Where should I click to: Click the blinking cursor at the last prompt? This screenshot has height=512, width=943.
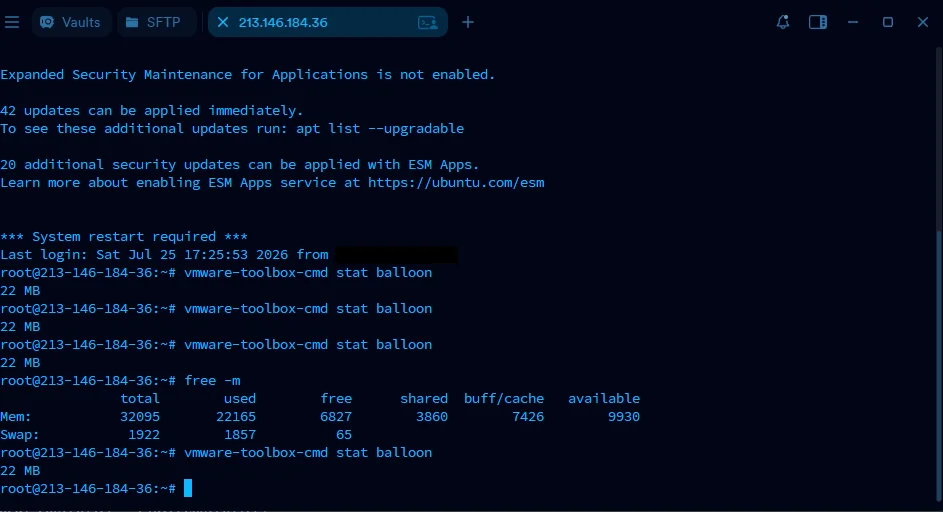point(188,488)
